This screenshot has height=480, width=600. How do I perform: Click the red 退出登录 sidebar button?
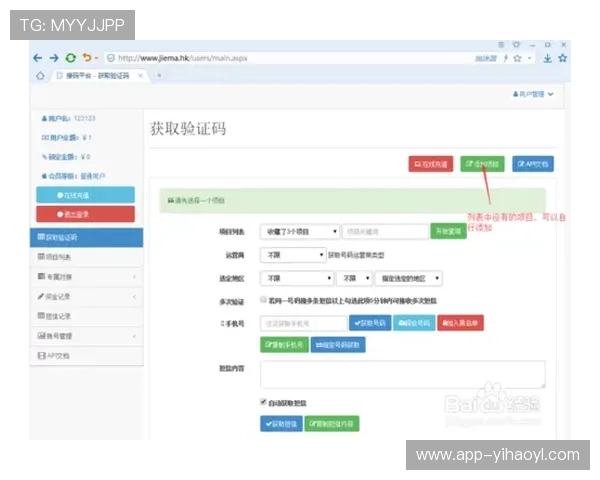tap(85, 214)
